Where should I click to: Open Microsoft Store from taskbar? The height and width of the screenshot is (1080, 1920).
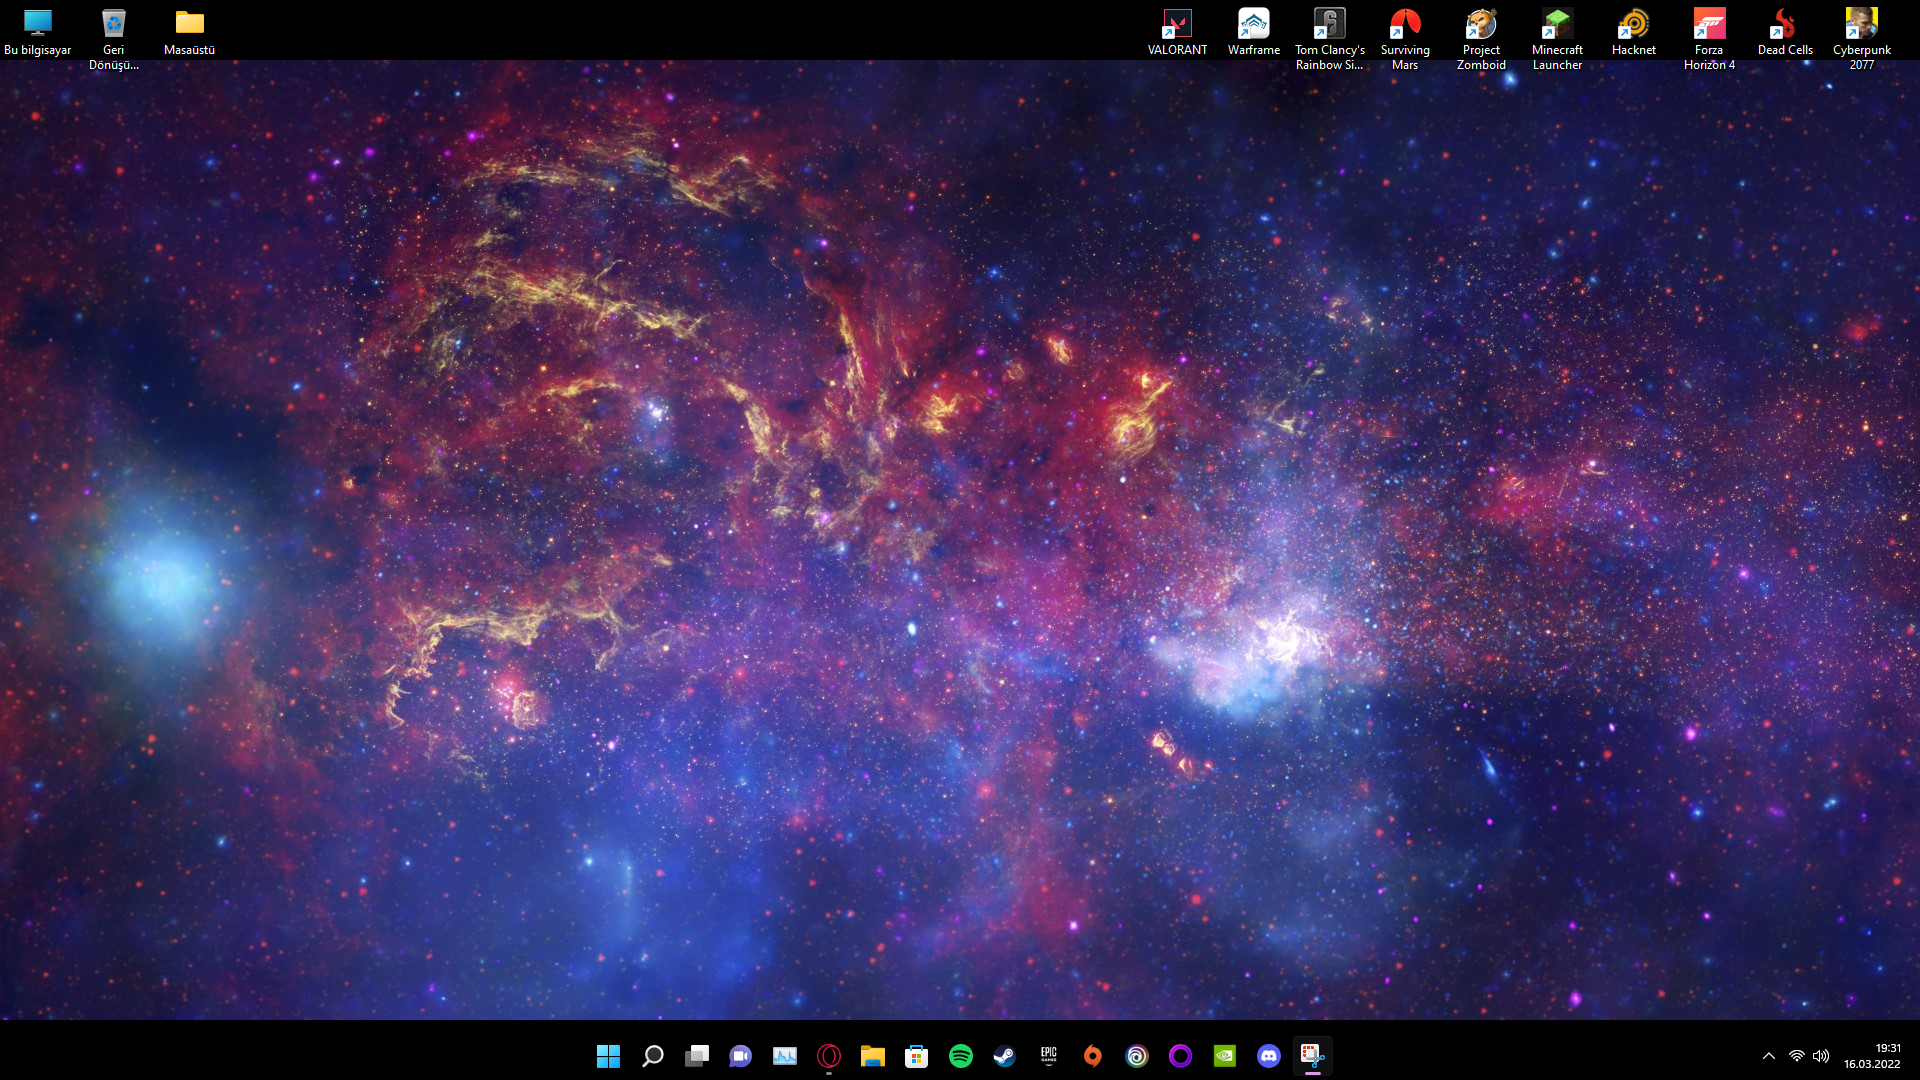pos(916,1056)
